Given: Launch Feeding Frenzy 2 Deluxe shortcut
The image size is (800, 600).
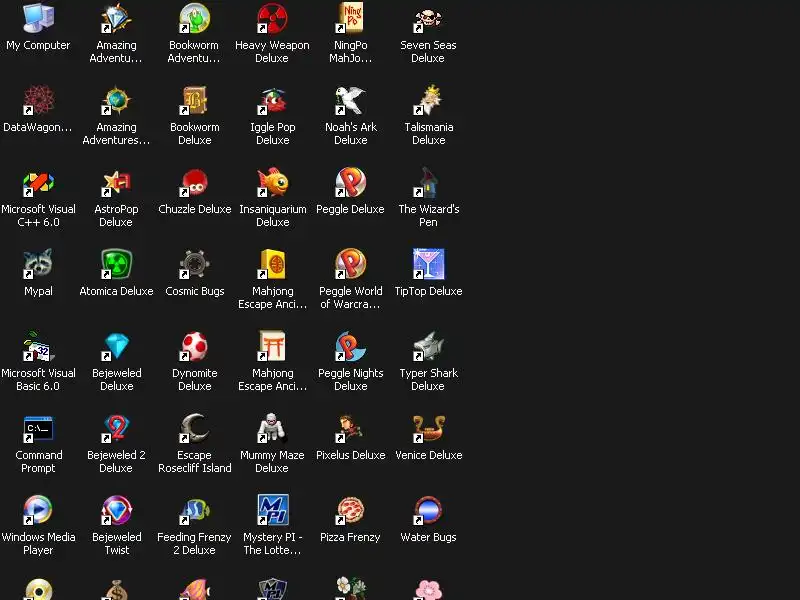Looking at the screenshot, I should (194, 510).
